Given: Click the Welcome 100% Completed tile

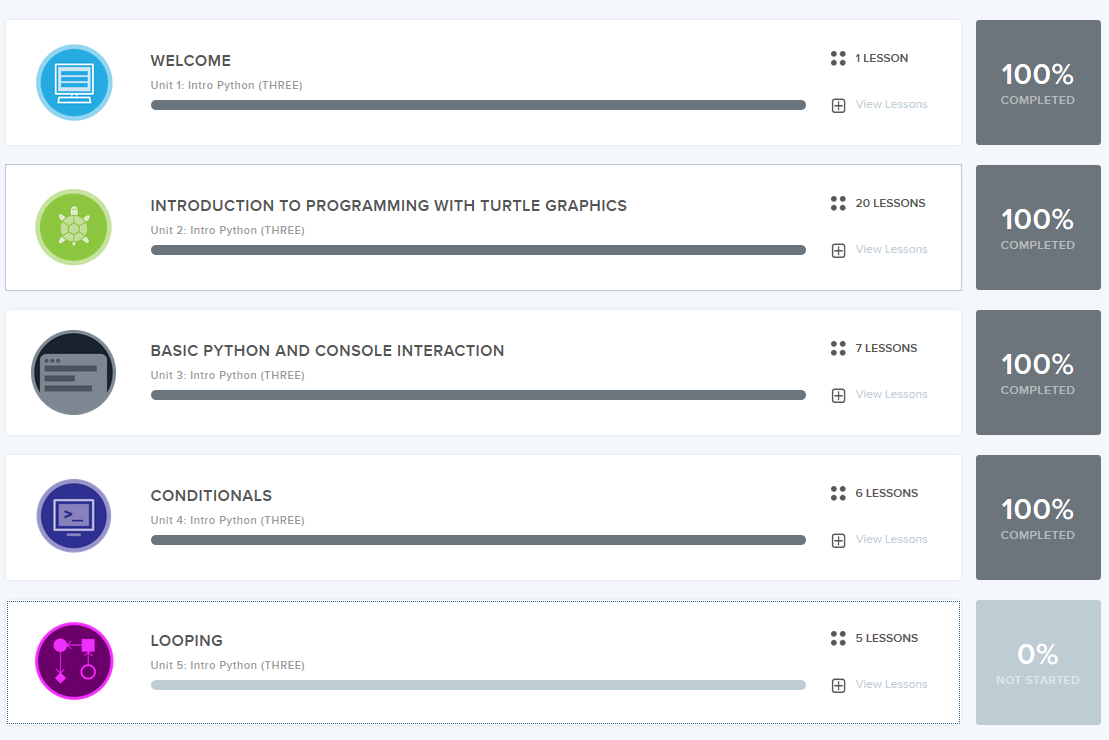Looking at the screenshot, I should tap(1038, 82).
